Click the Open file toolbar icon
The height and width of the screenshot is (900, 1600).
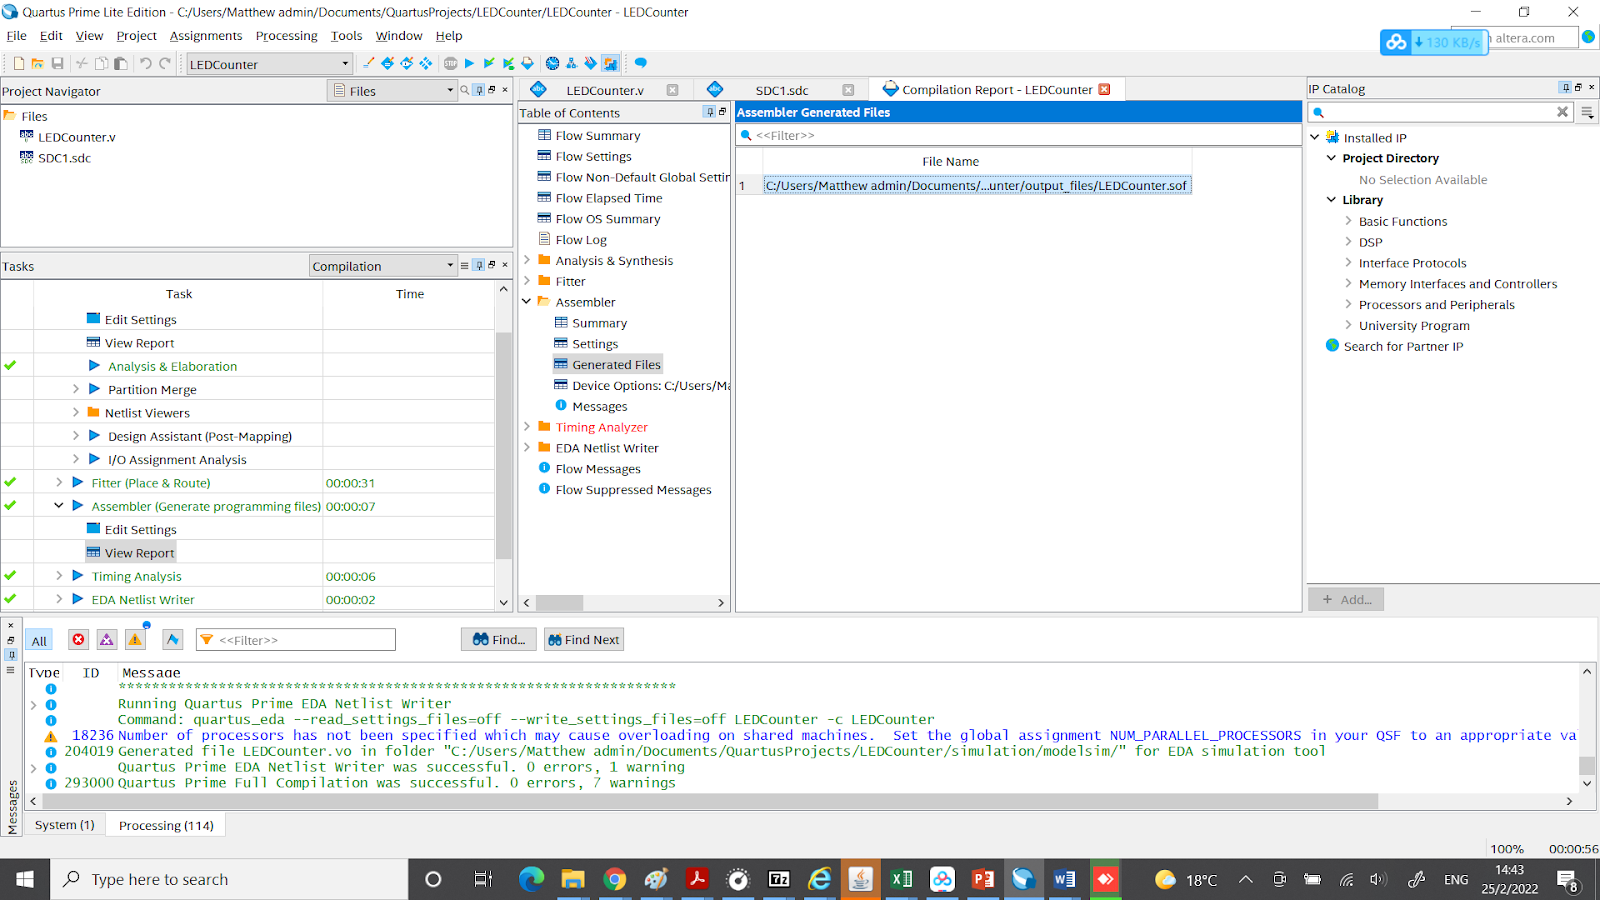click(37, 63)
